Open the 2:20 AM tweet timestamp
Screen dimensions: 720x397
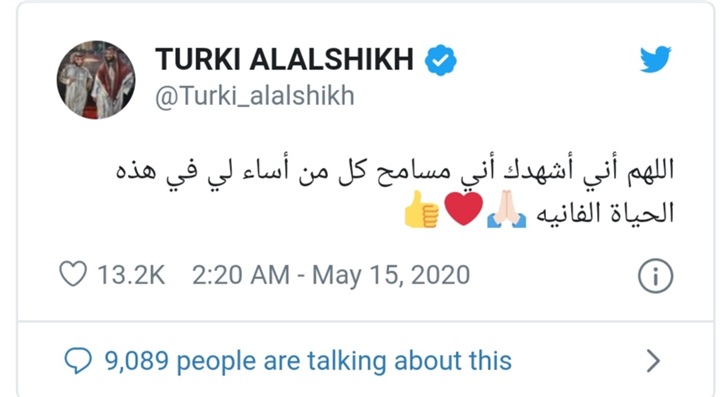241,275
